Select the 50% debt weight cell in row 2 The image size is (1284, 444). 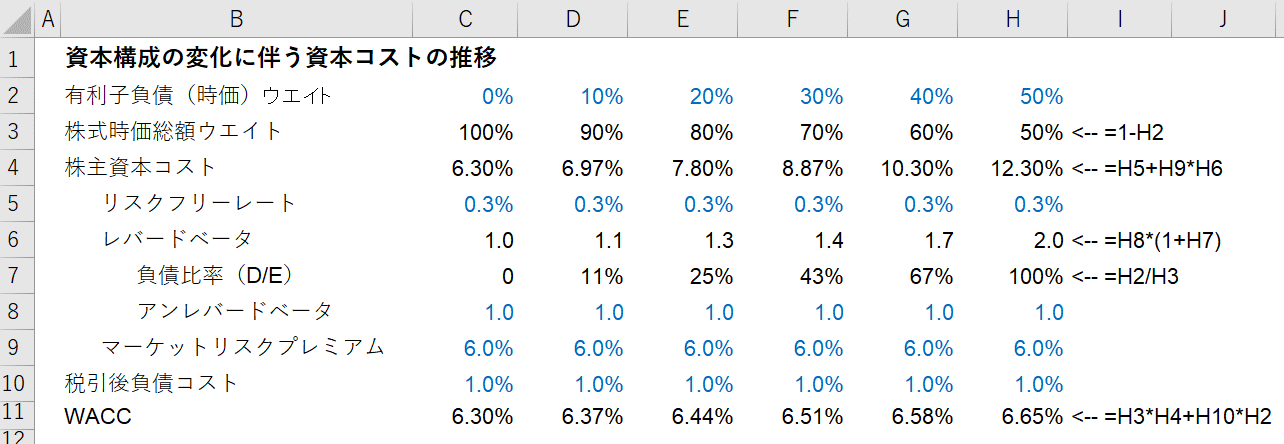point(1041,96)
